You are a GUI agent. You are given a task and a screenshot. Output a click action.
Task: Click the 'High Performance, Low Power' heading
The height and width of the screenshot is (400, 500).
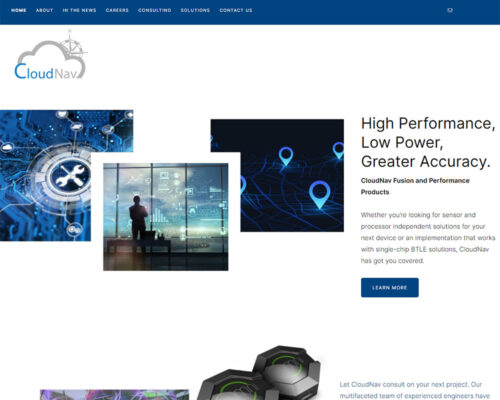pyautogui.click(x=428, y=142)
